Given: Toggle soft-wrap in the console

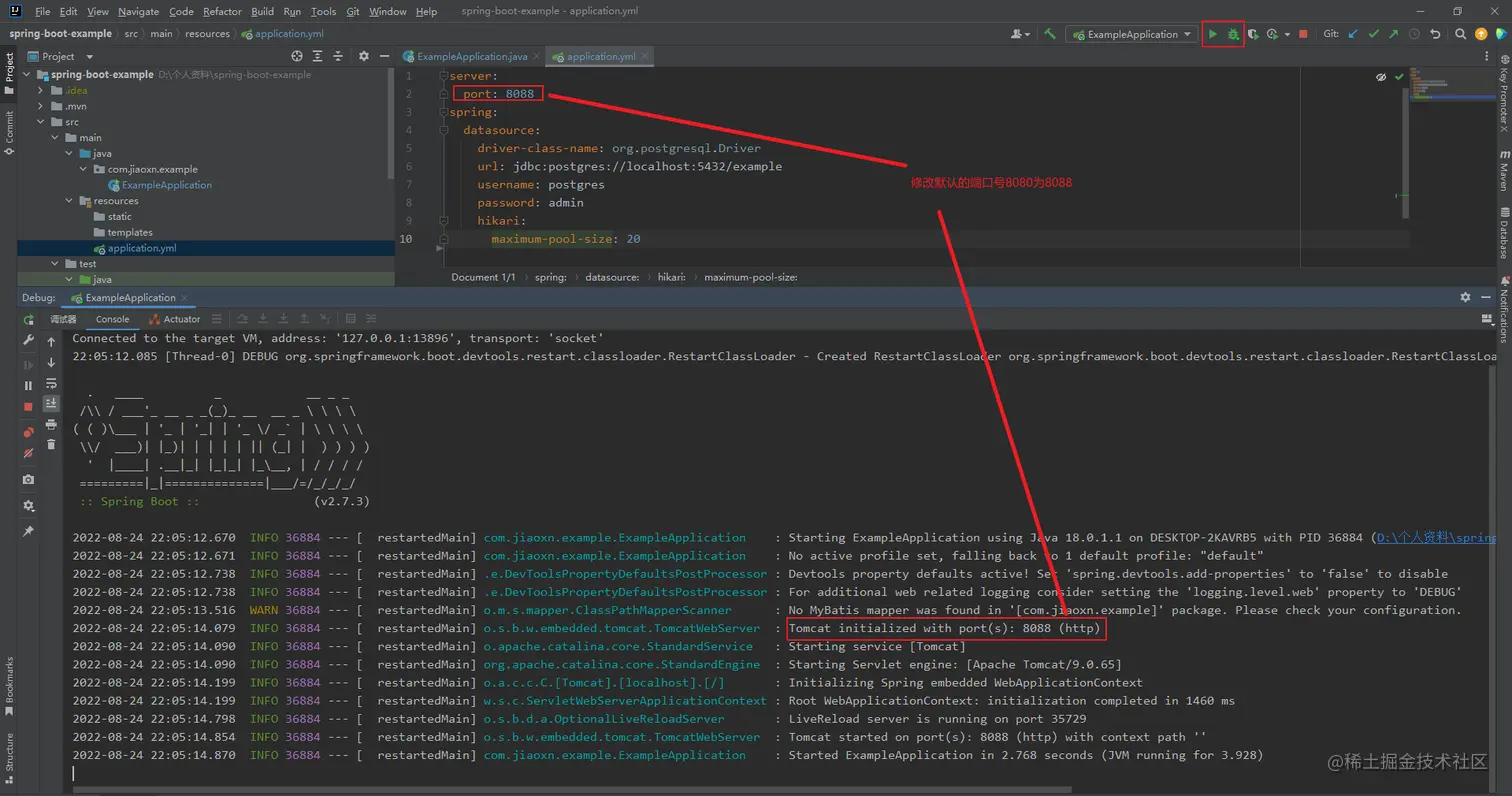Looking at the screenshot, I should (51, 383).
